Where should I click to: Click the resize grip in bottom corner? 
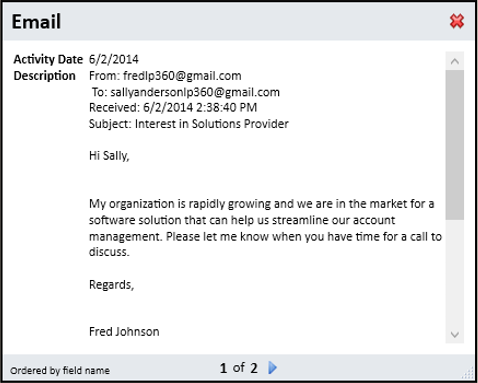469,373
